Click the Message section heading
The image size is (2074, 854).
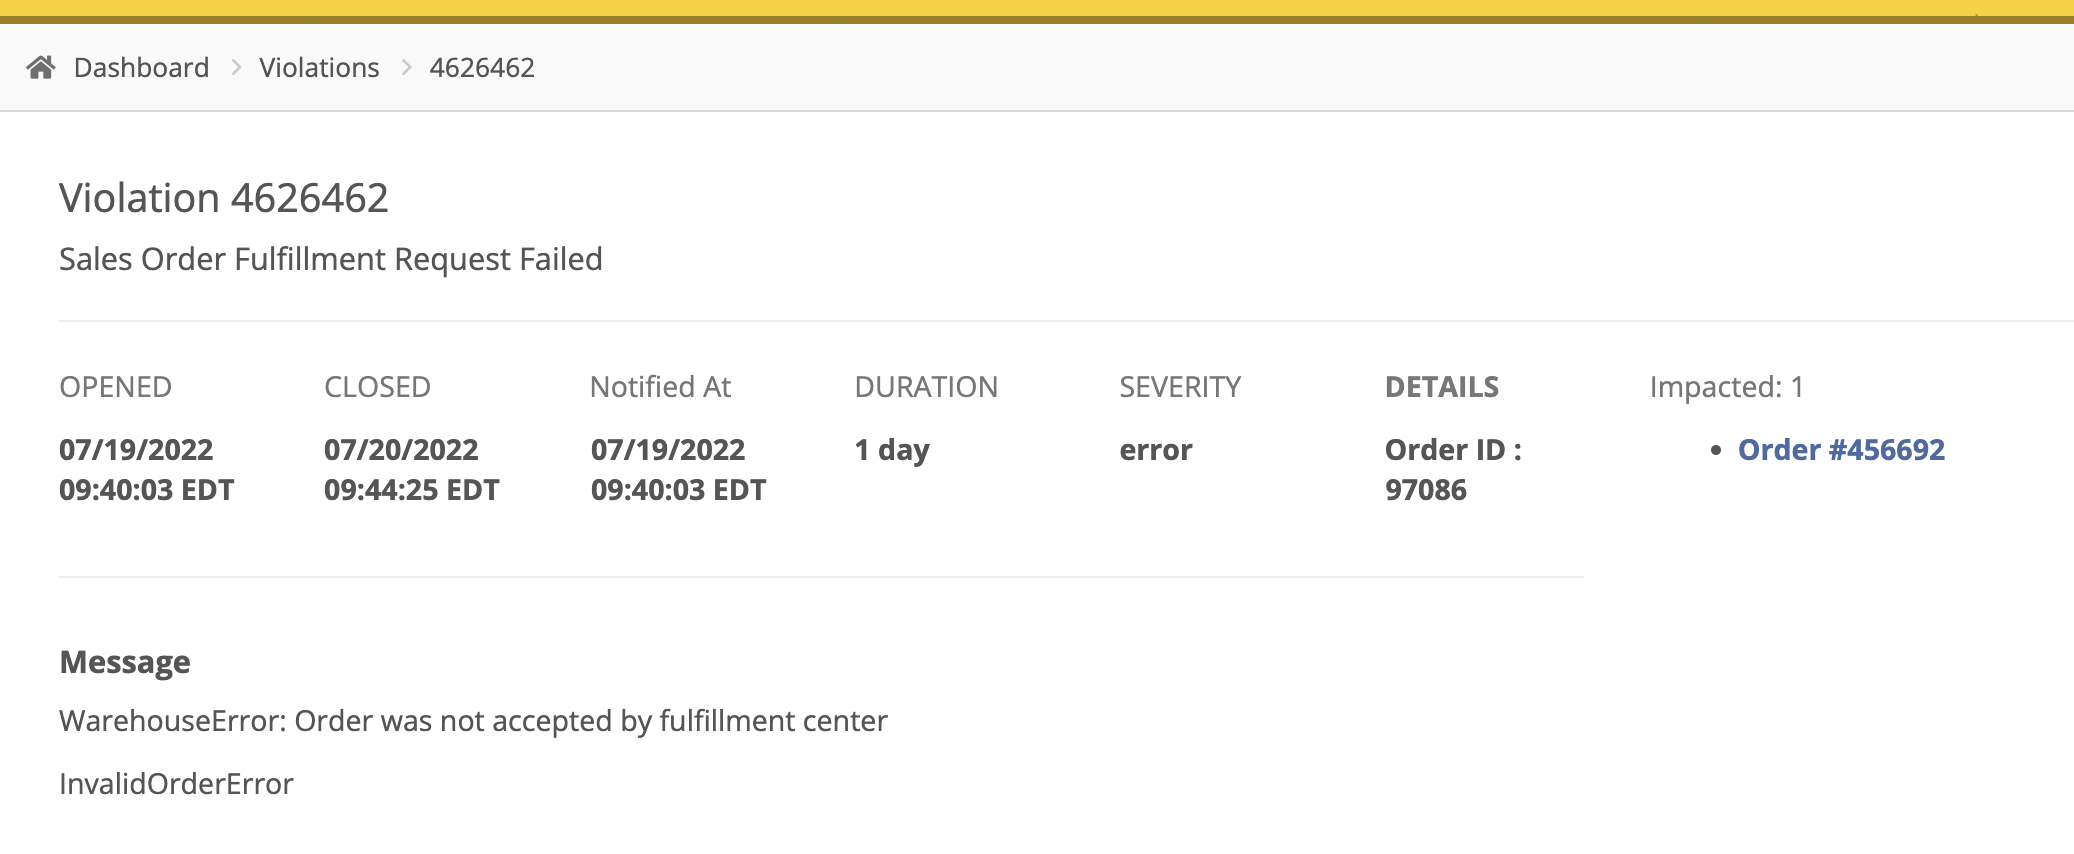(125, 662)
